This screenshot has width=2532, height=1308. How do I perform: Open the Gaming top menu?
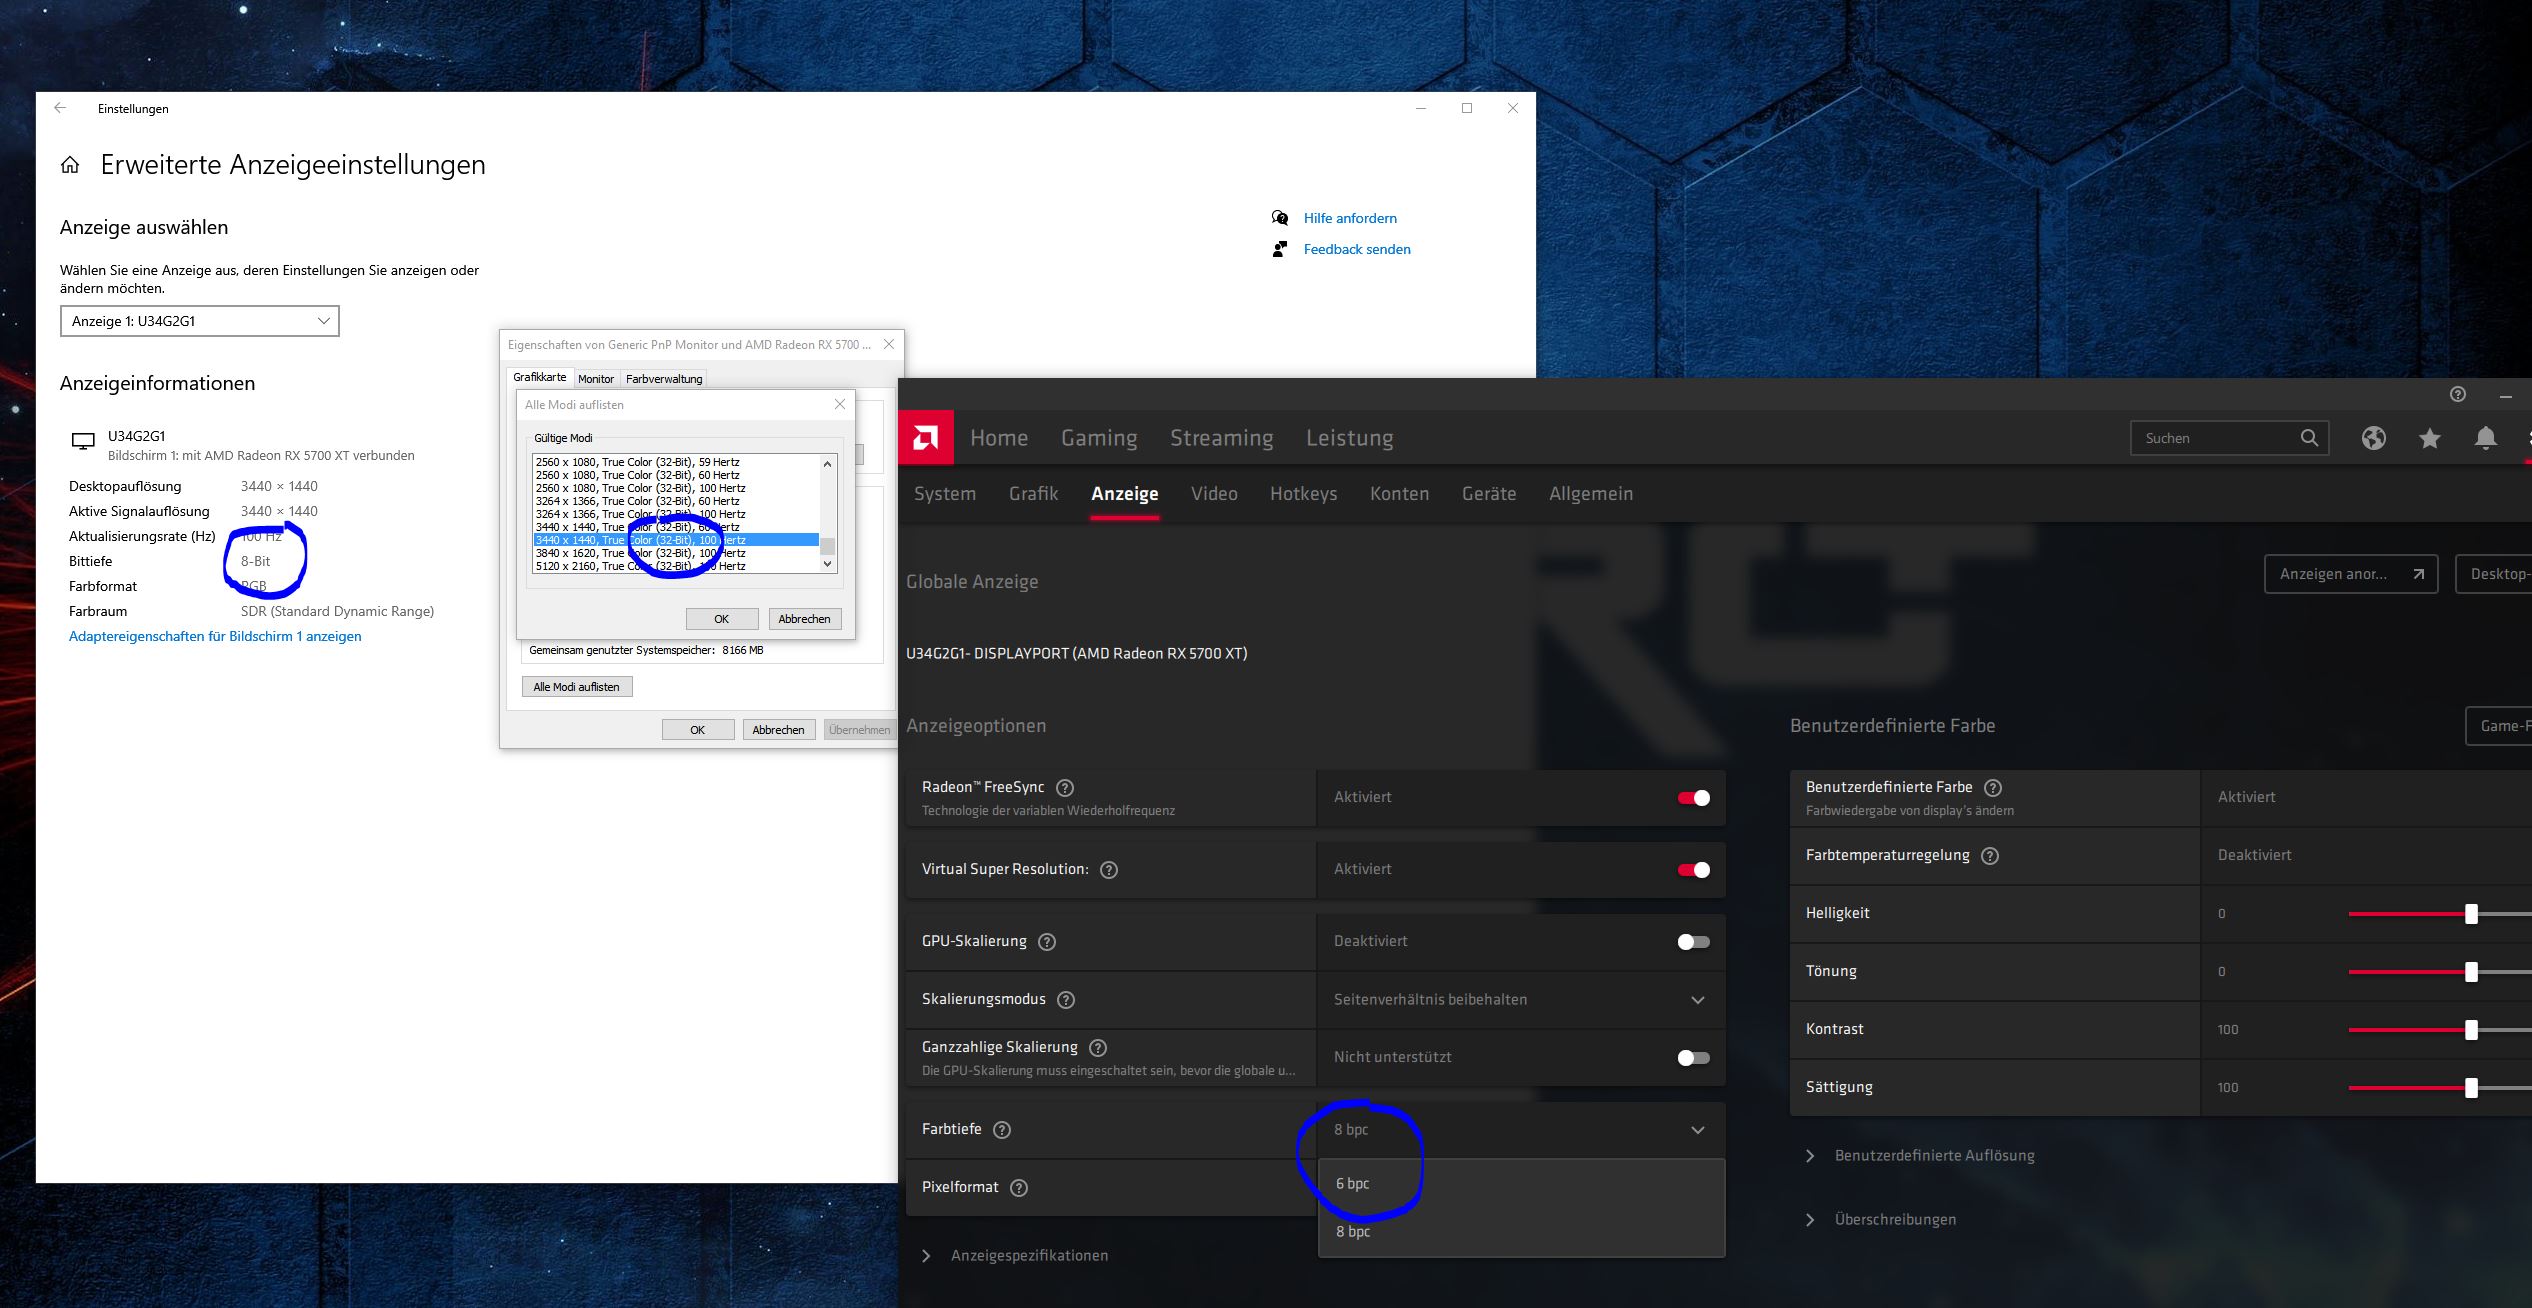click(x=1099, y=438)
